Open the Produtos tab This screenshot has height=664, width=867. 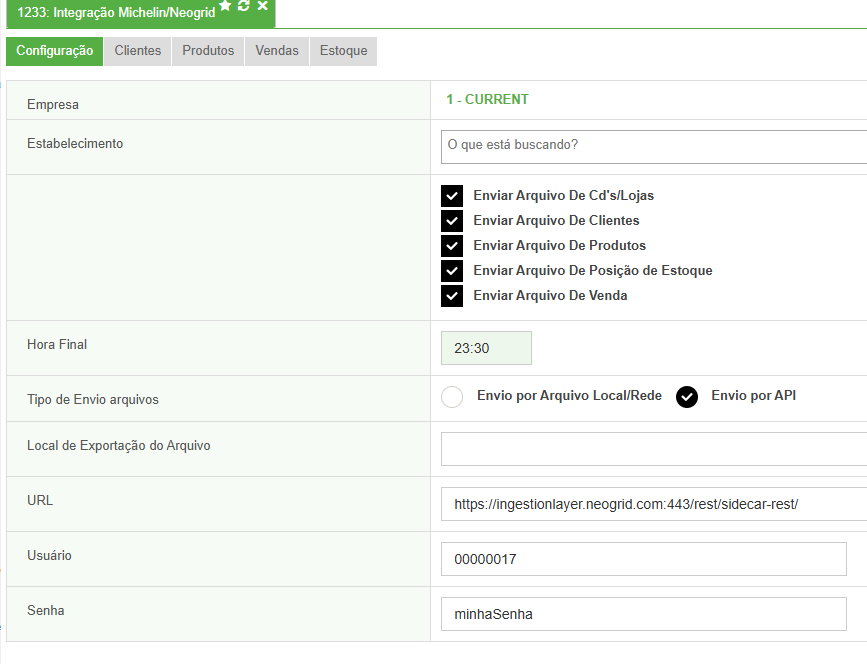208,51
